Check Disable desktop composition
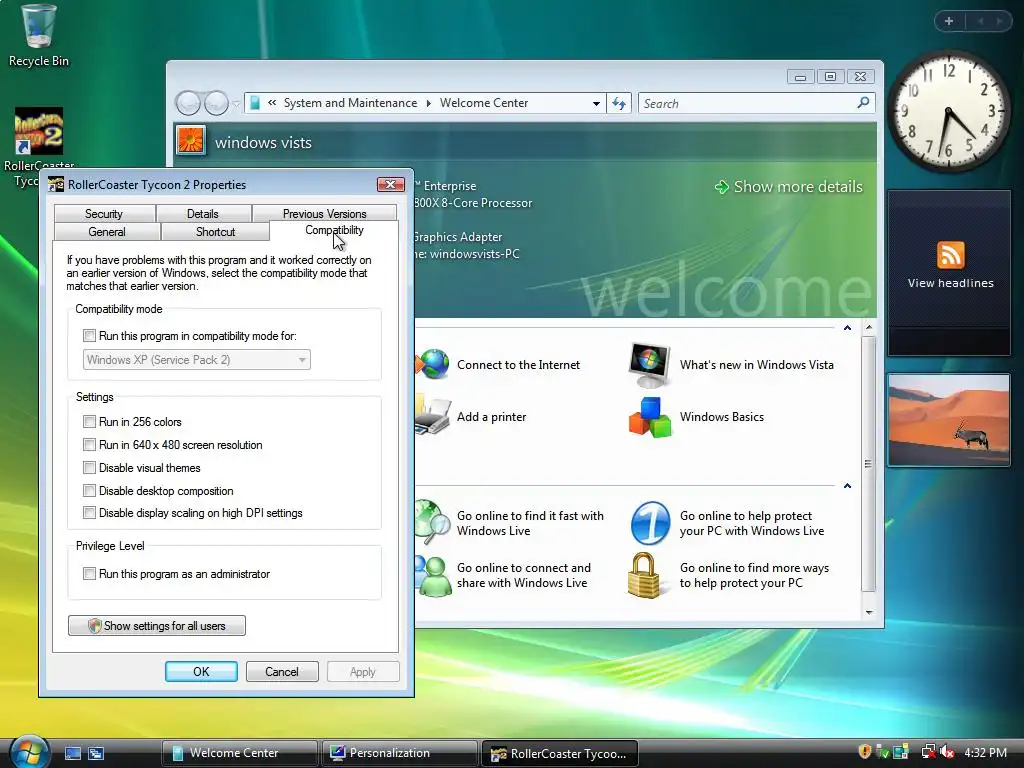Screen dimensions: 1024x768 [89, 490]
